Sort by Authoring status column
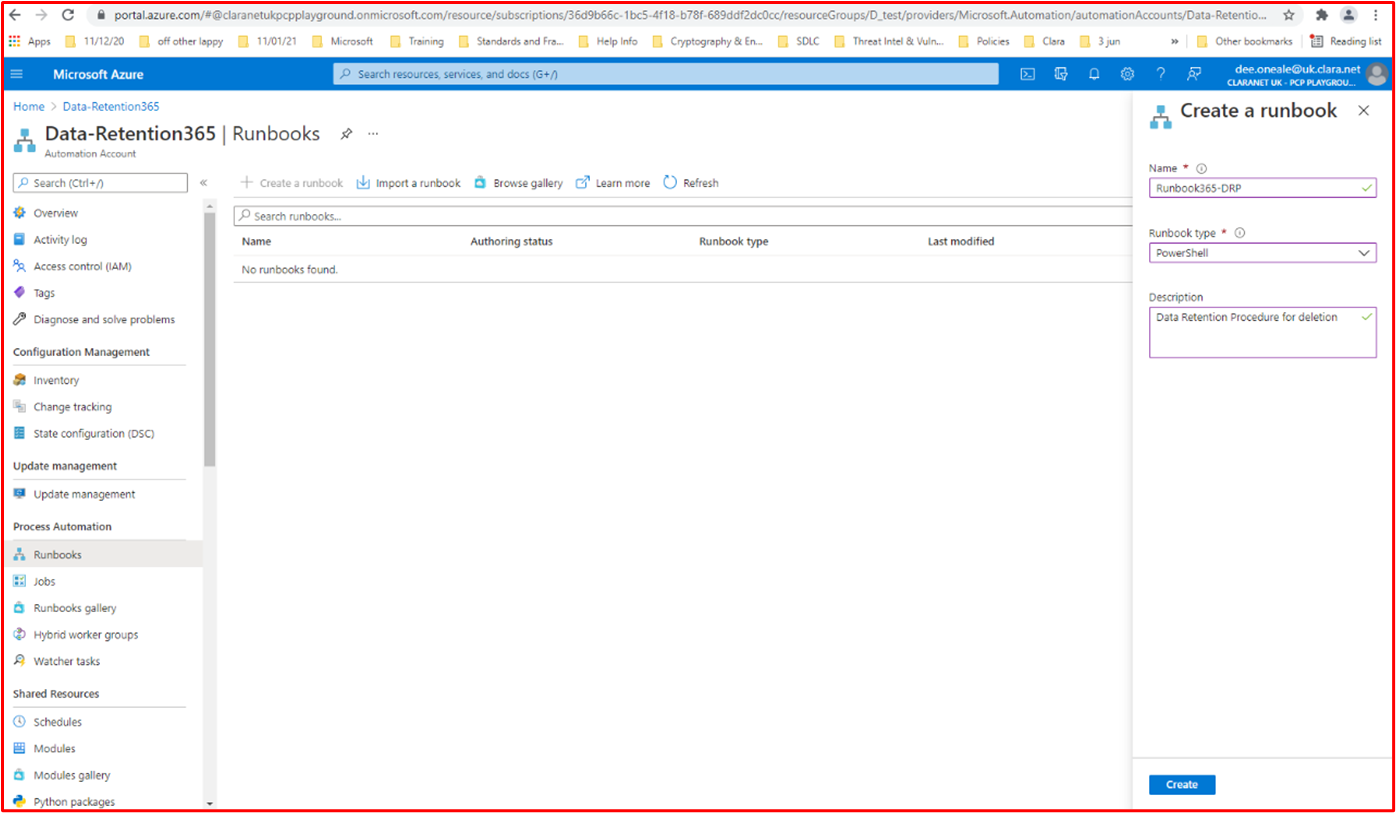 point(511,241)
